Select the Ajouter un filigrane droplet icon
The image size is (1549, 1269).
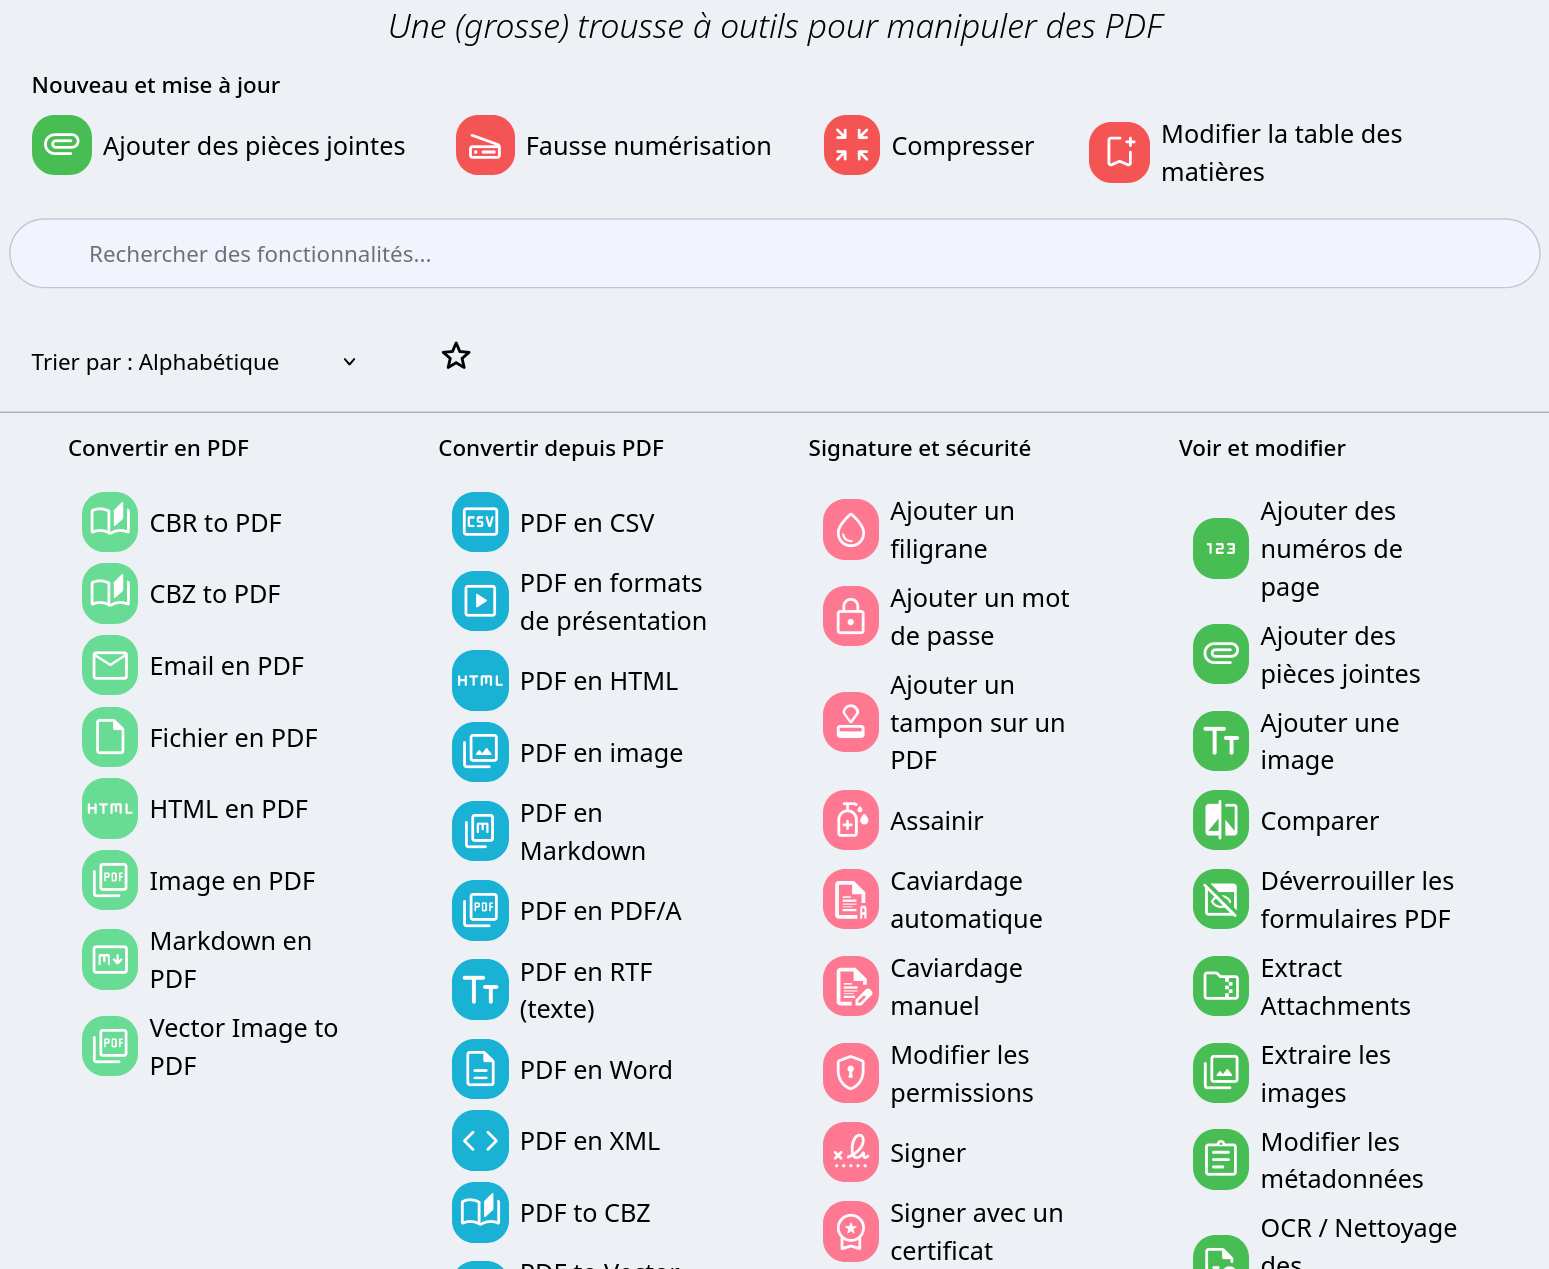click(850, 529)
